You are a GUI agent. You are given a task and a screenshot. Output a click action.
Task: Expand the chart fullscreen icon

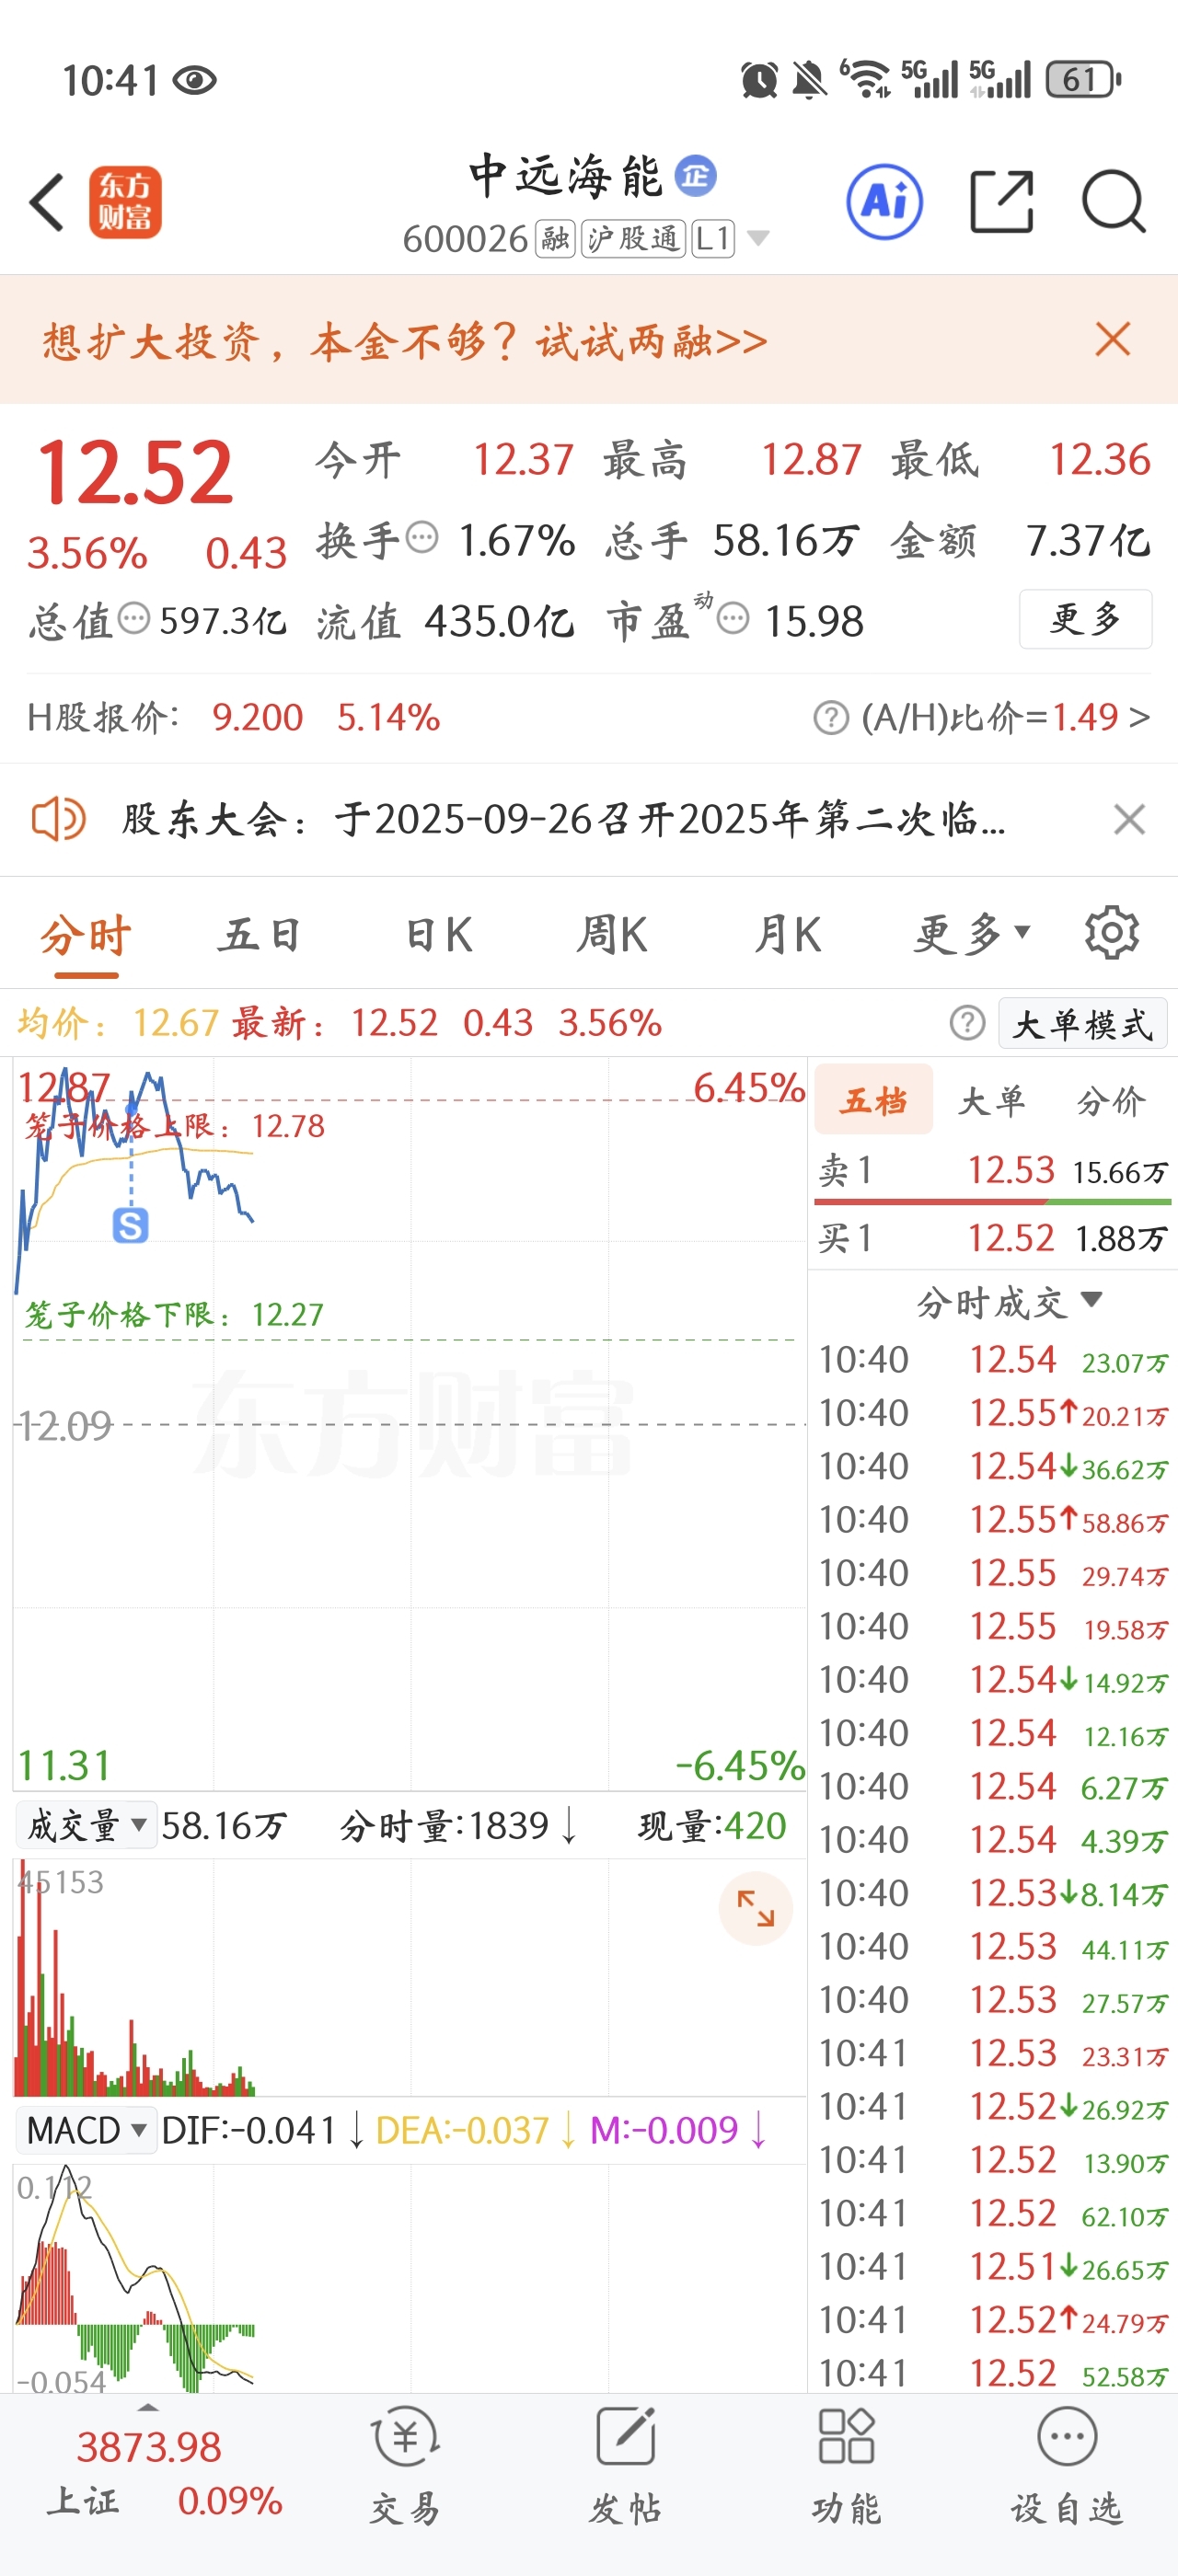[755, 1908]
